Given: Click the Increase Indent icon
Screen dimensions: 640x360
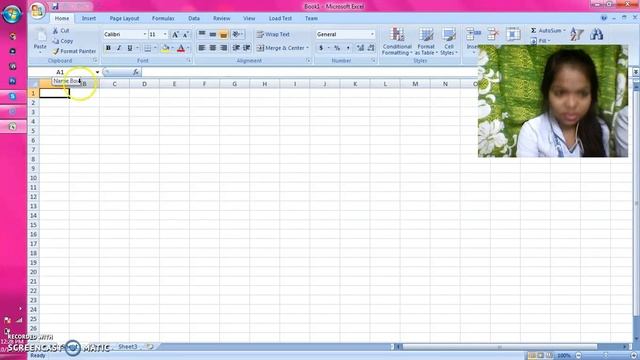Looking at the screenshot, I should pos(247,48).
